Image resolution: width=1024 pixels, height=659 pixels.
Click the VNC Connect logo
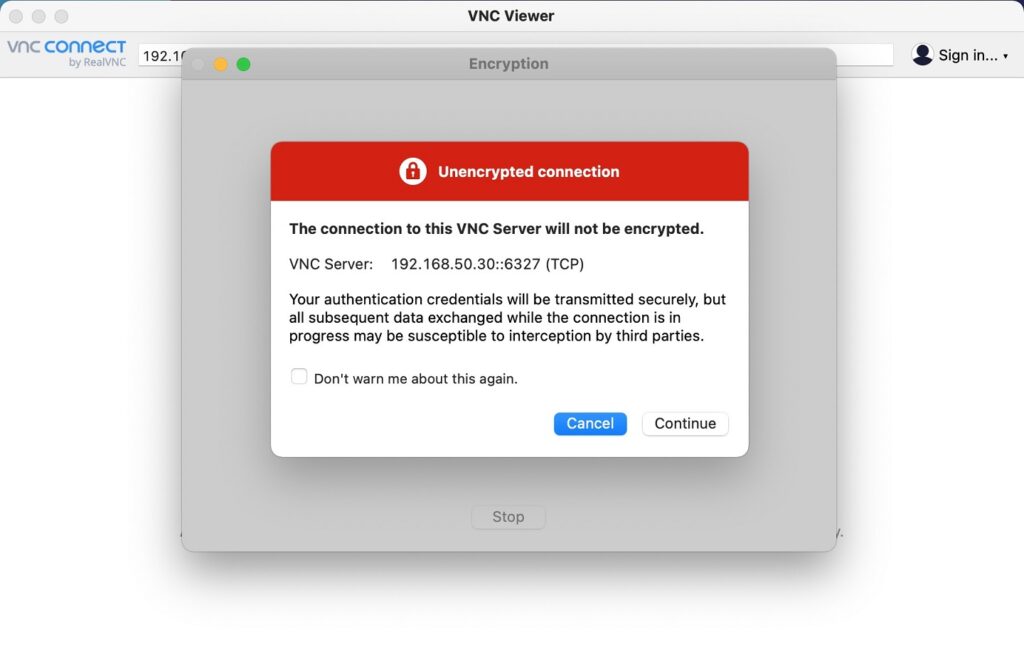(x=67, y=52)
